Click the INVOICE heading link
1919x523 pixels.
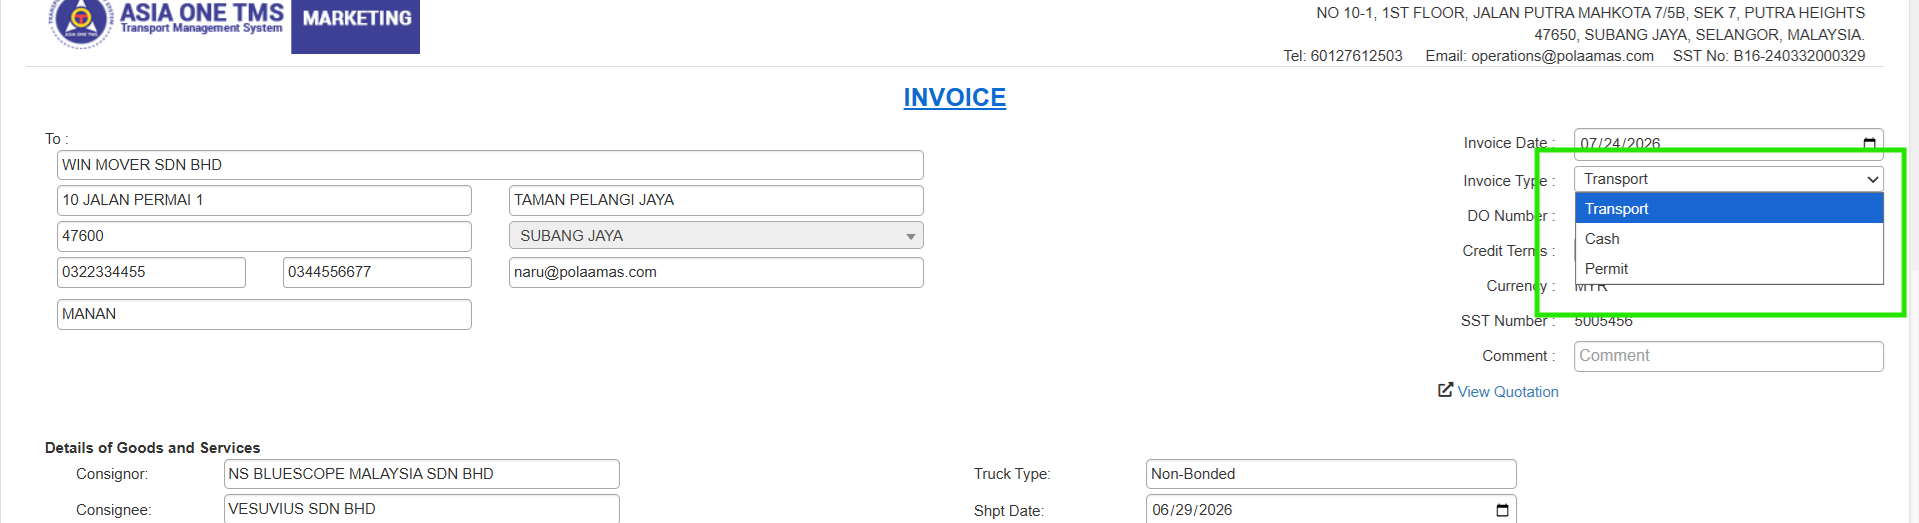955,97
